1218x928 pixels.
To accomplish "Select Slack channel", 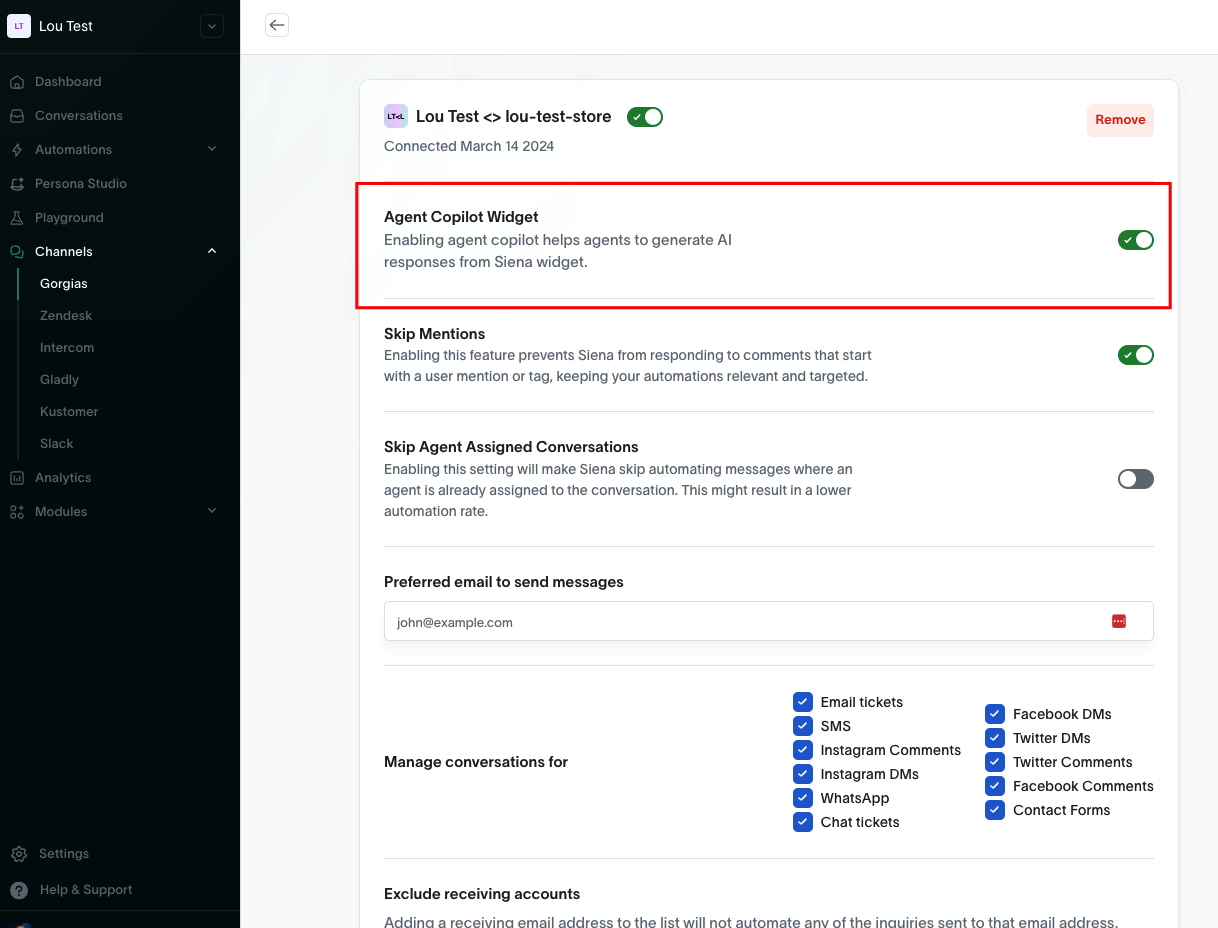I will pyautogui.click(x=57, y=444).
